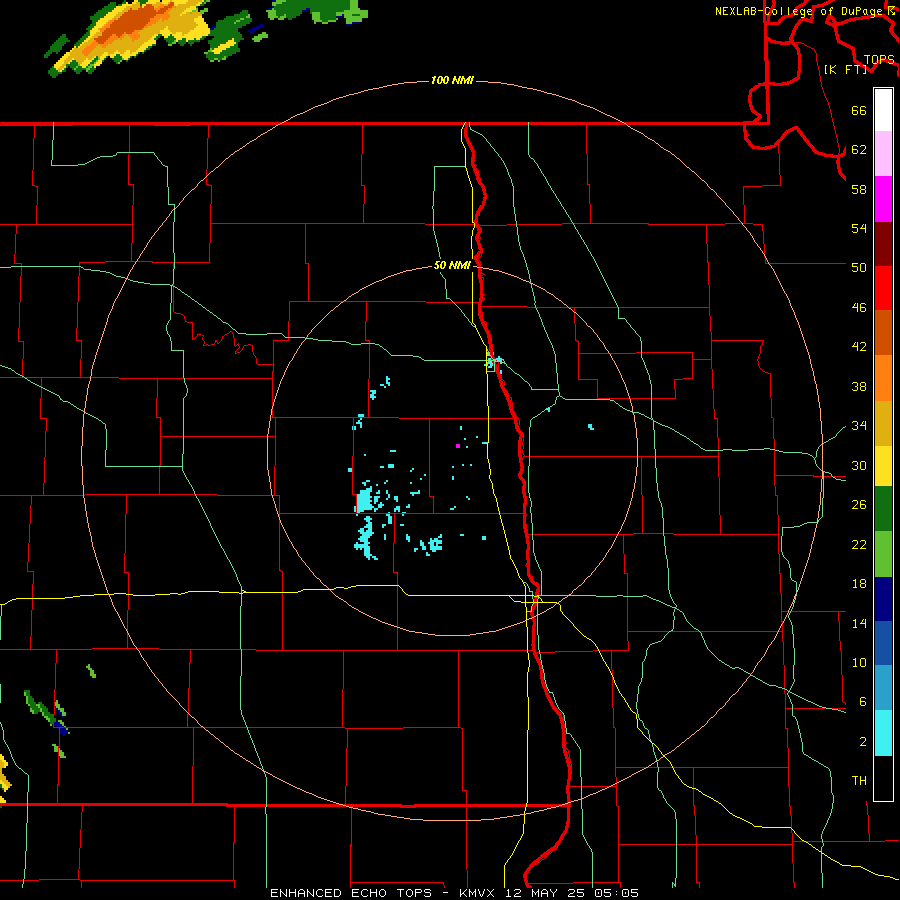Click the legend value 58

click(x=859, y=189)
